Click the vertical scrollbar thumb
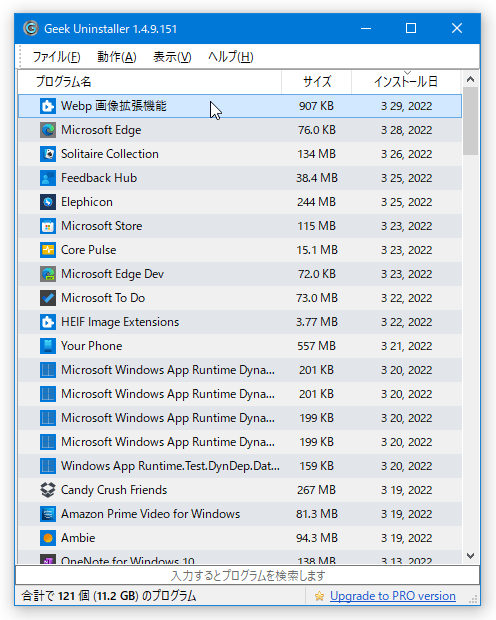496x620 pixels. pos(470,121)
